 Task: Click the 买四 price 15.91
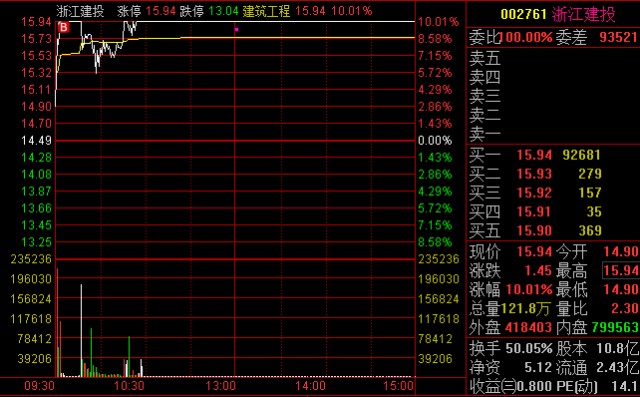tap(534, 212)
